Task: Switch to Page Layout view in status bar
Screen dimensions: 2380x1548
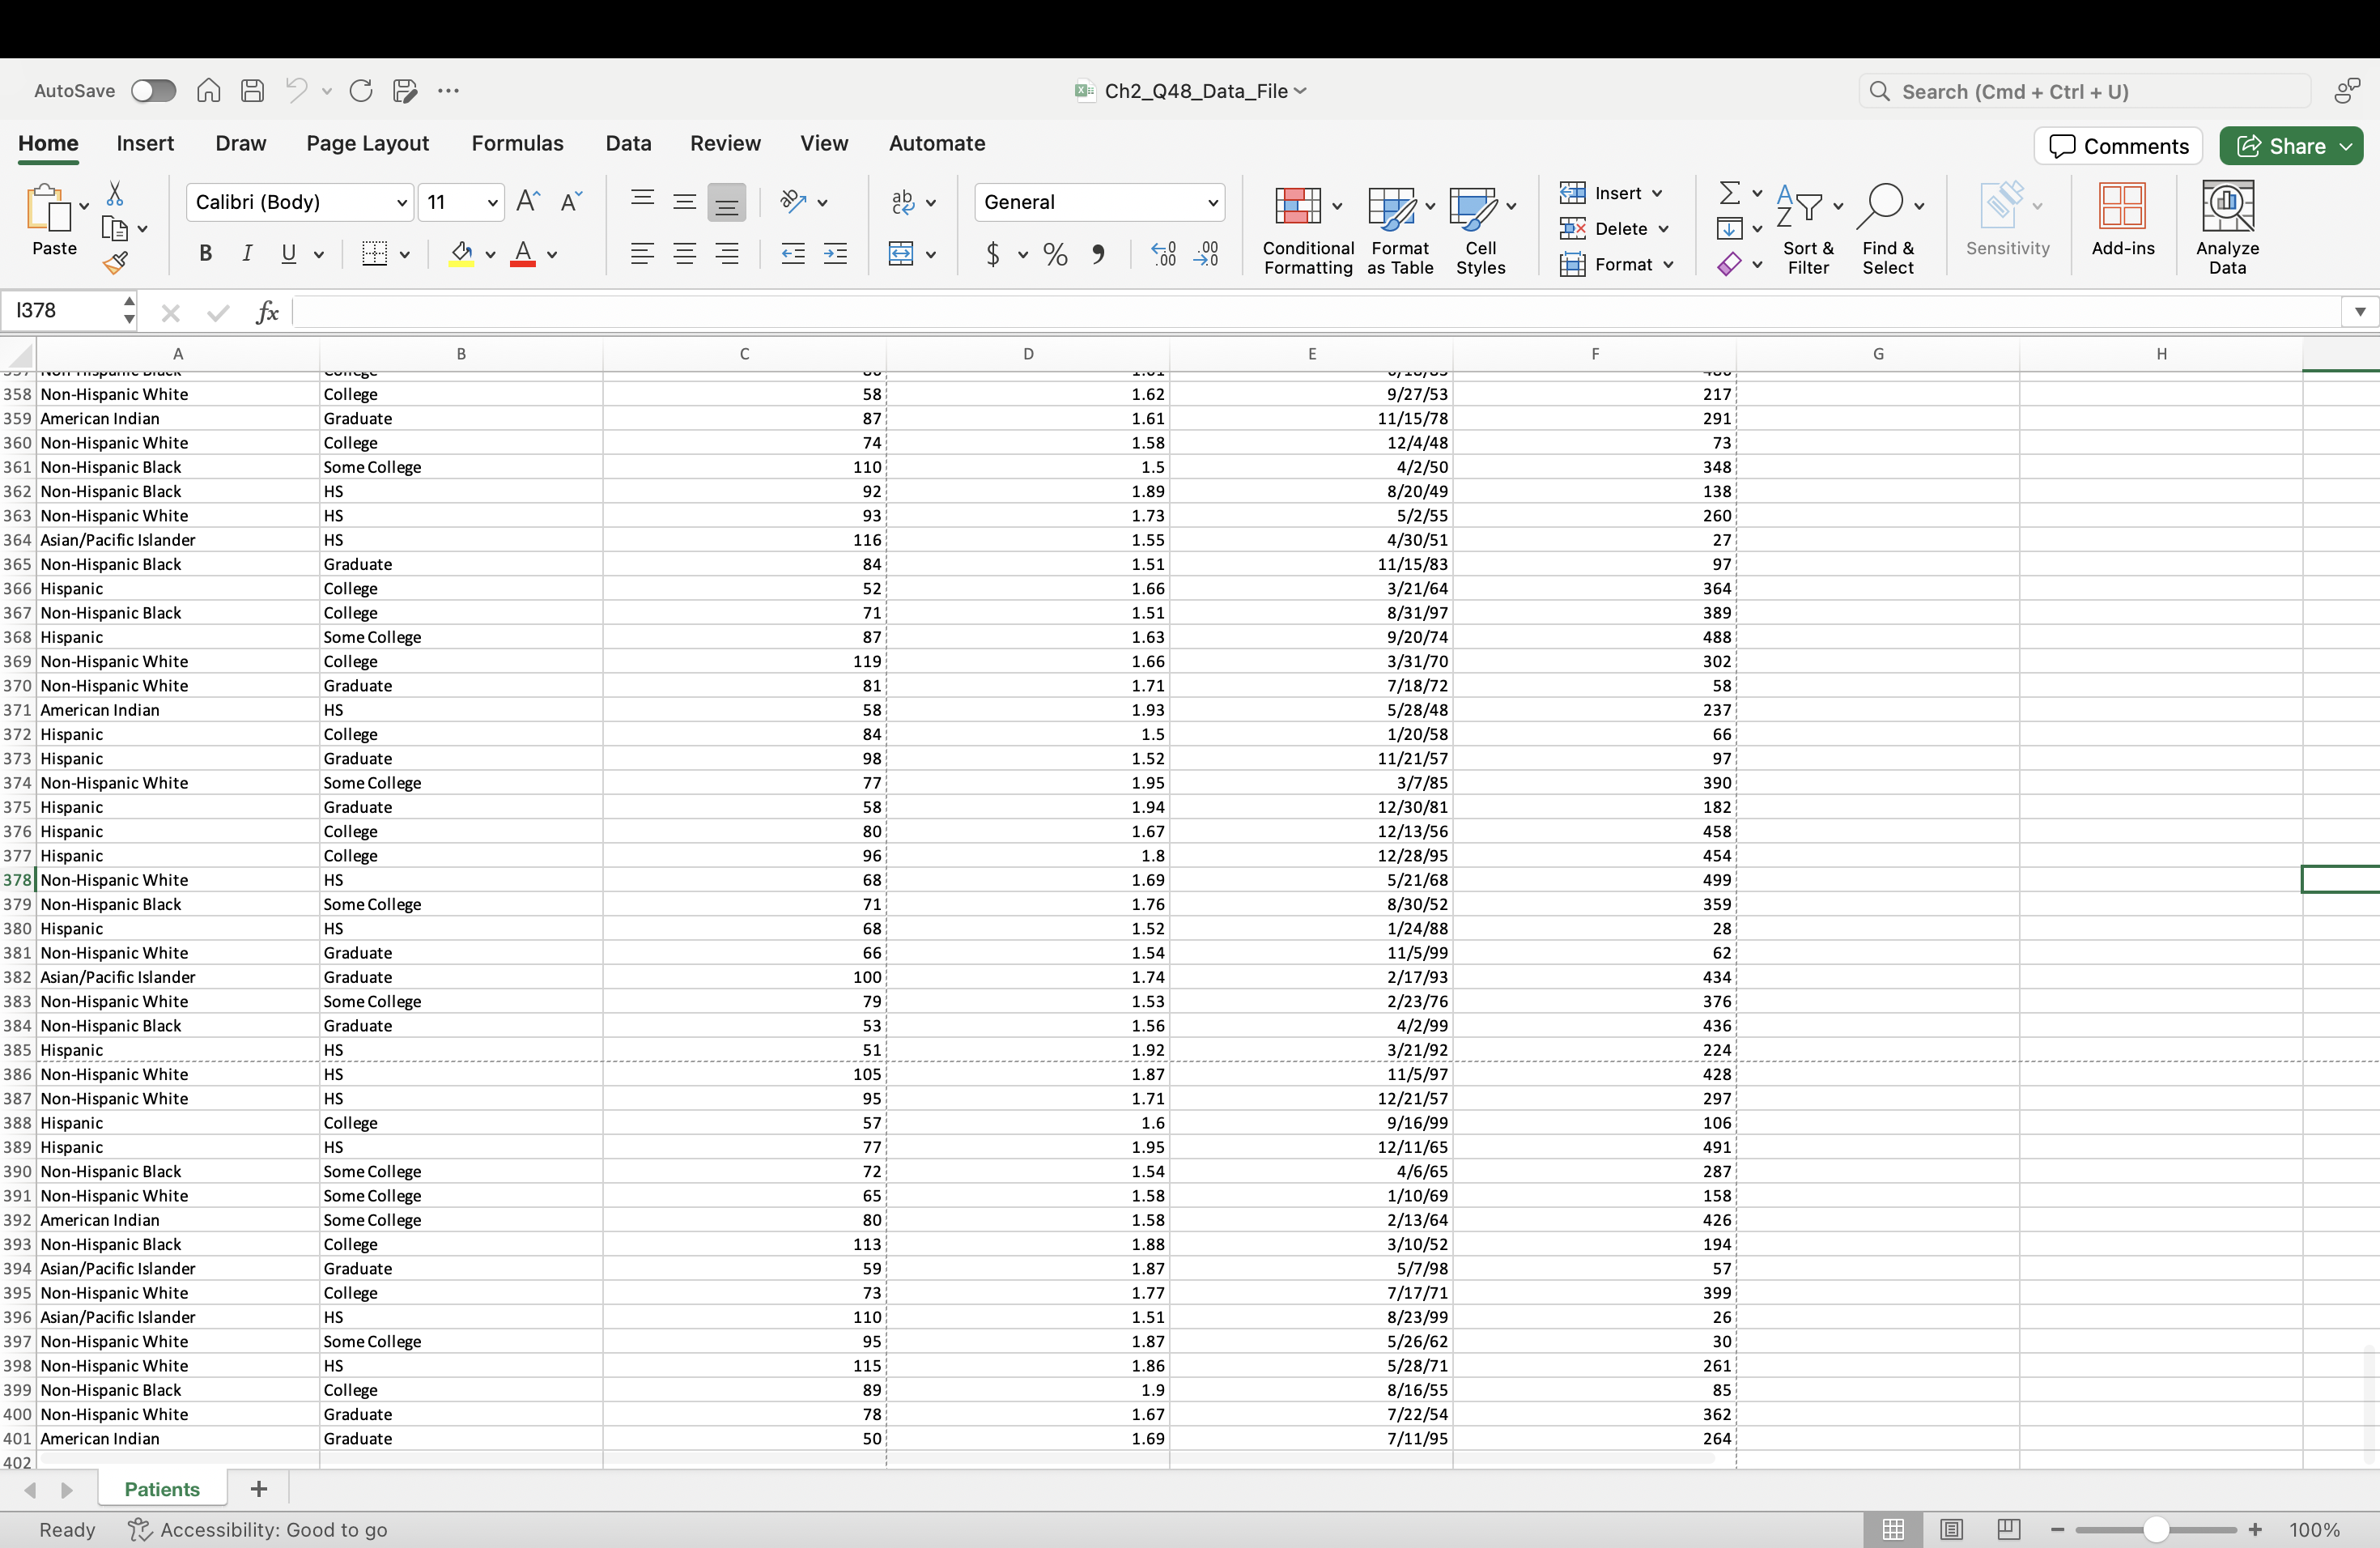Action: tap(1951, 1529)
